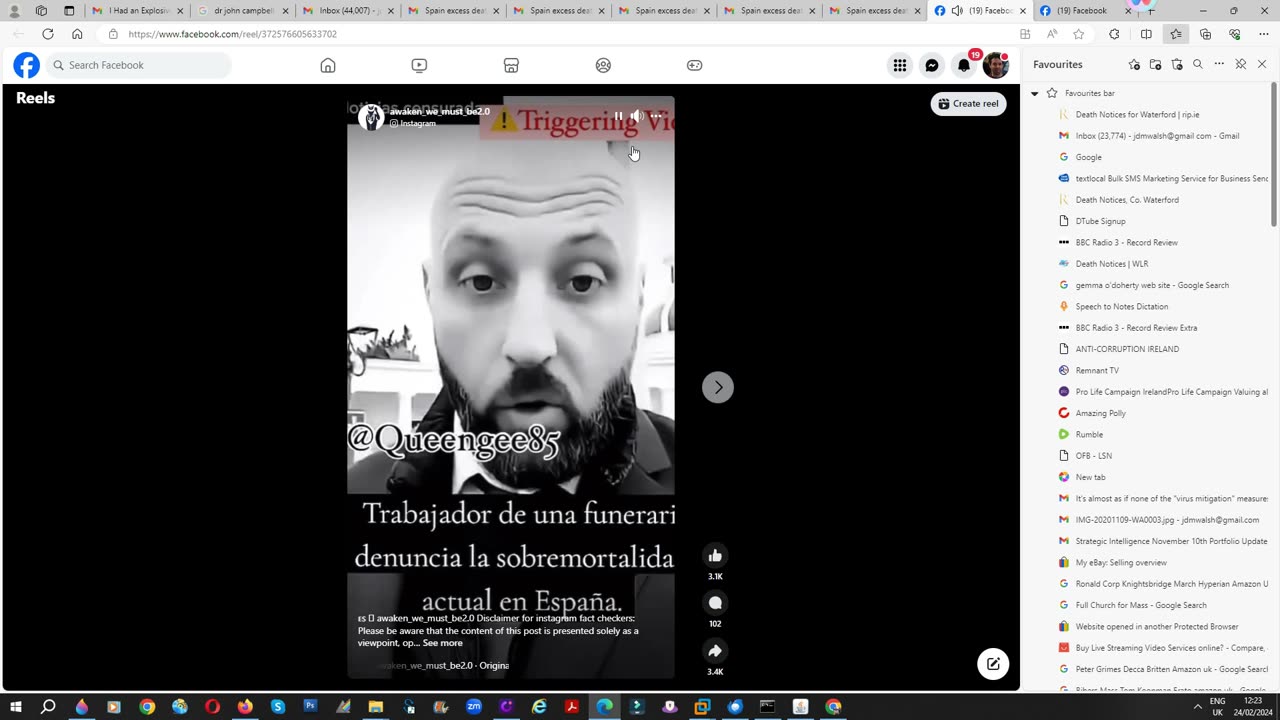Open 'BBC Radio 3 - Record Review Extra' favourite
The image size is (1280, 720).
pyautogui.click(x=1136, y=328)
